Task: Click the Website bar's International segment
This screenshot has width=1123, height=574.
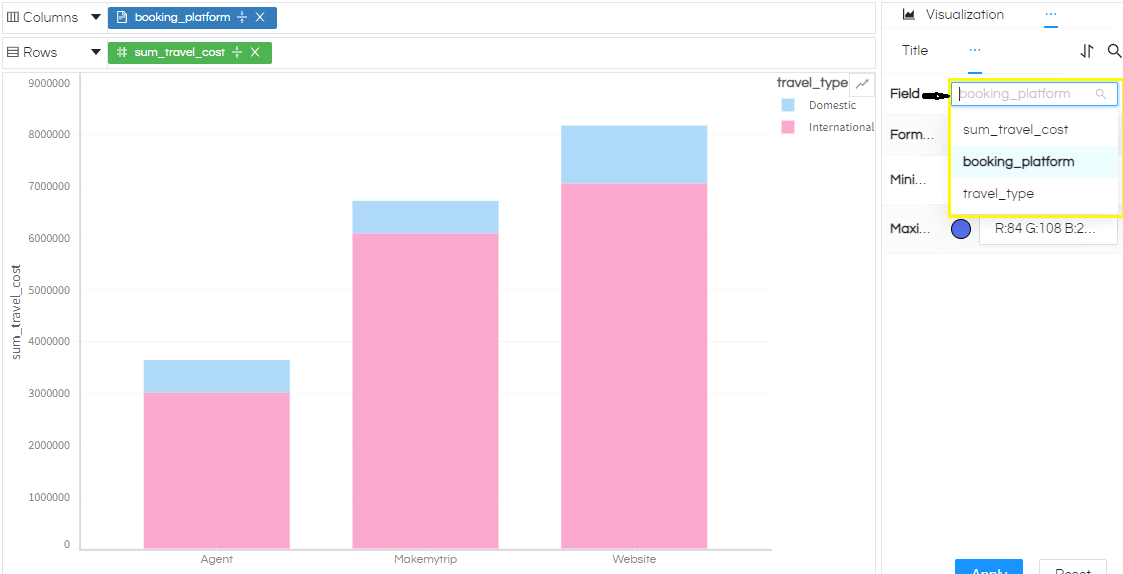Action: 634,365
